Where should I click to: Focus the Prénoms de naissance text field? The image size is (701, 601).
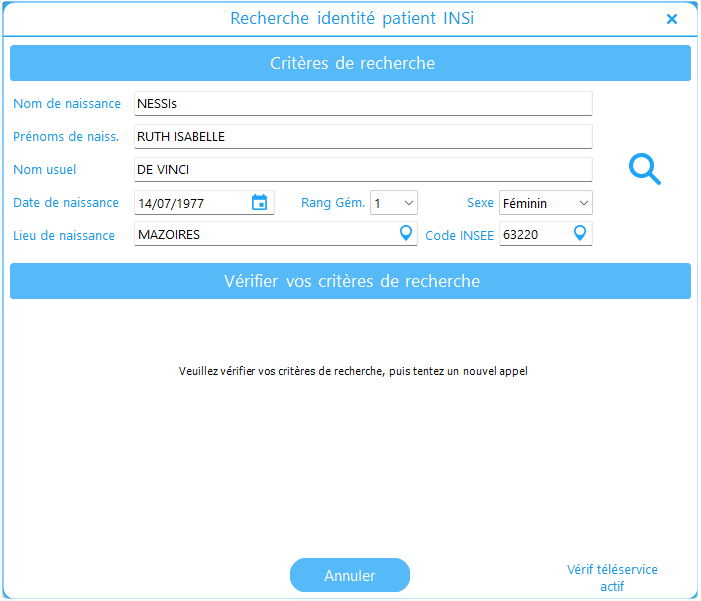click(x=362, y=137)
